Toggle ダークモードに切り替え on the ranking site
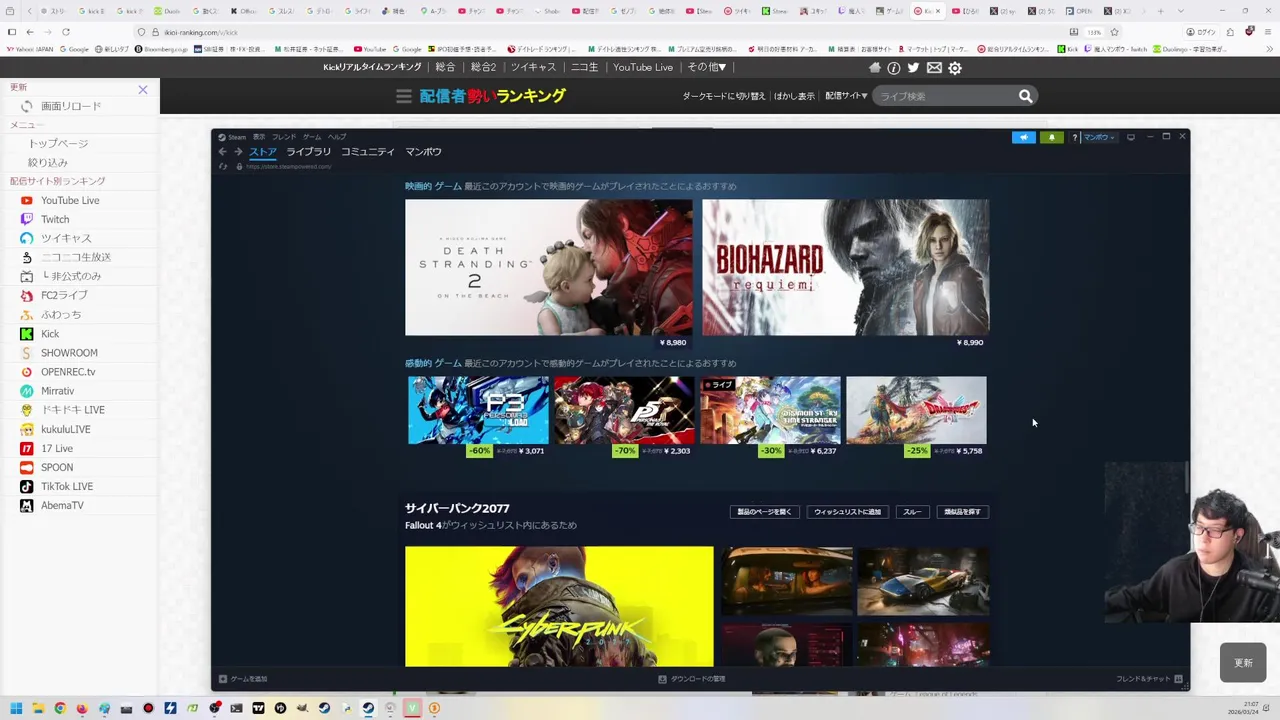 (724, 96)
